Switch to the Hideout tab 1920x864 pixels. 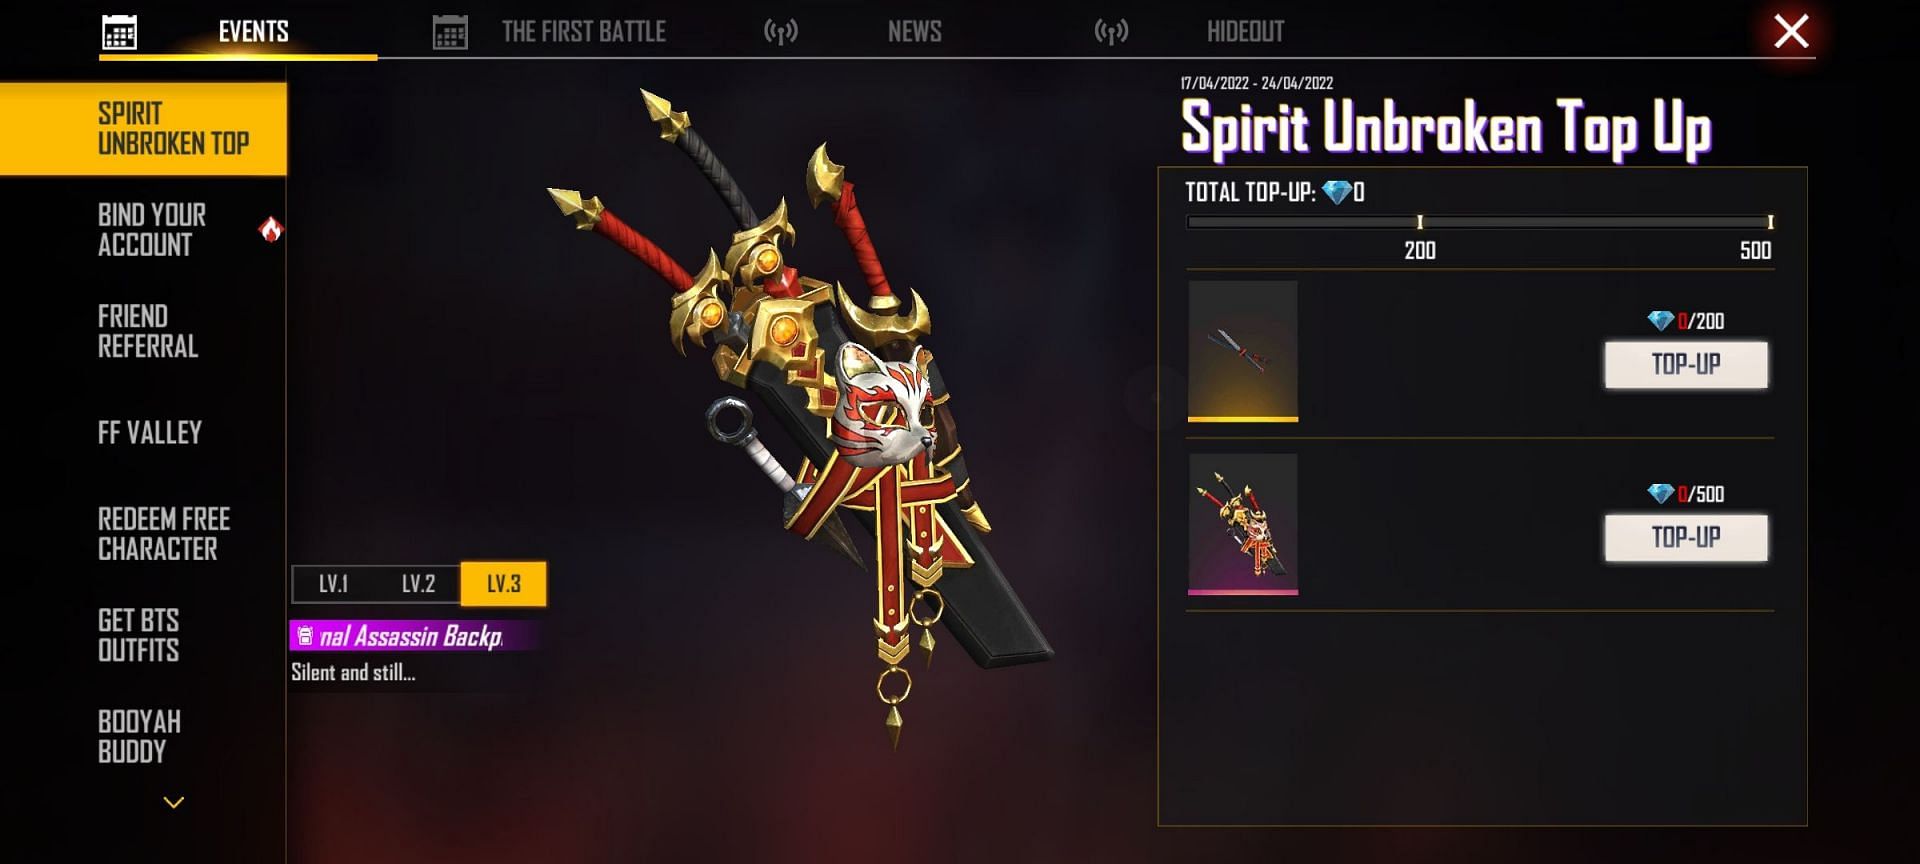tap(1245, 32)
